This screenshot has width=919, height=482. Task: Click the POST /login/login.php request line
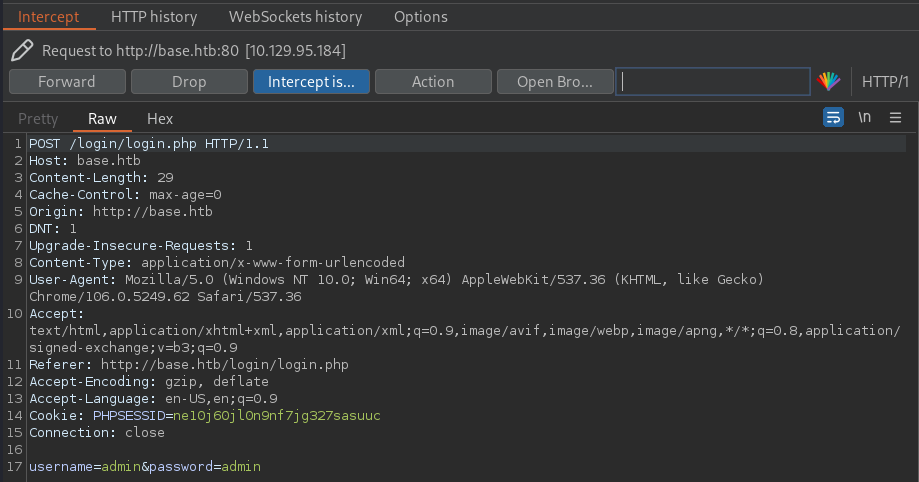pyautogui.click(x=149, y=144)
